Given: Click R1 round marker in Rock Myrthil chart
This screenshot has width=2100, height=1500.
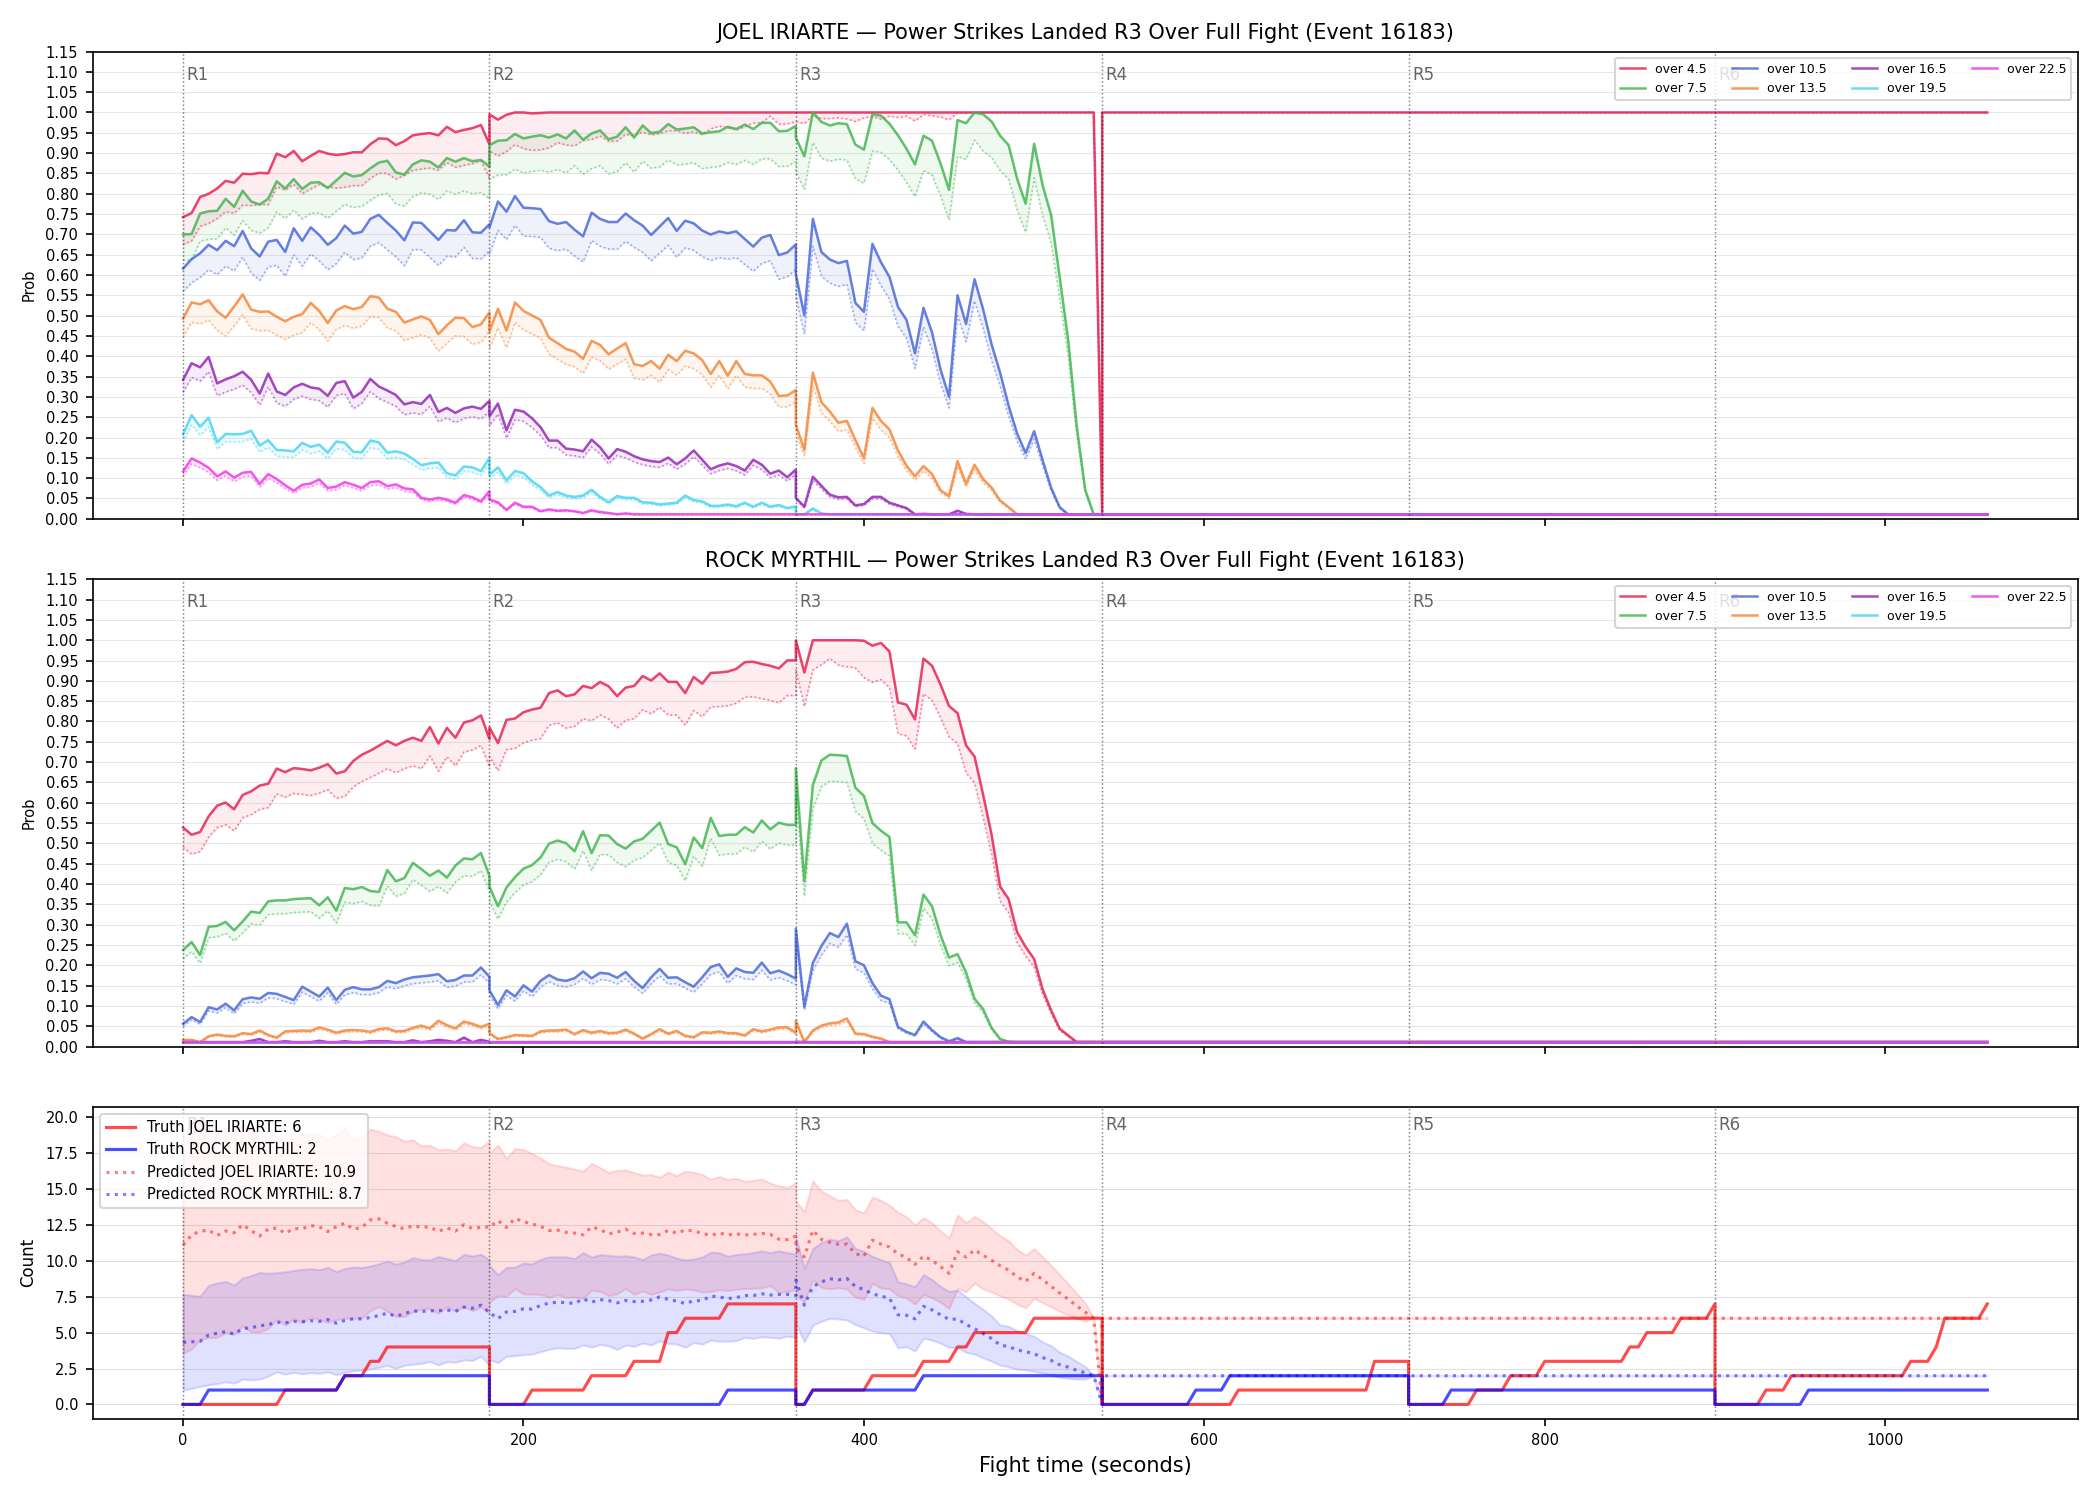Looking at the screenshot, I should (197, 601).
